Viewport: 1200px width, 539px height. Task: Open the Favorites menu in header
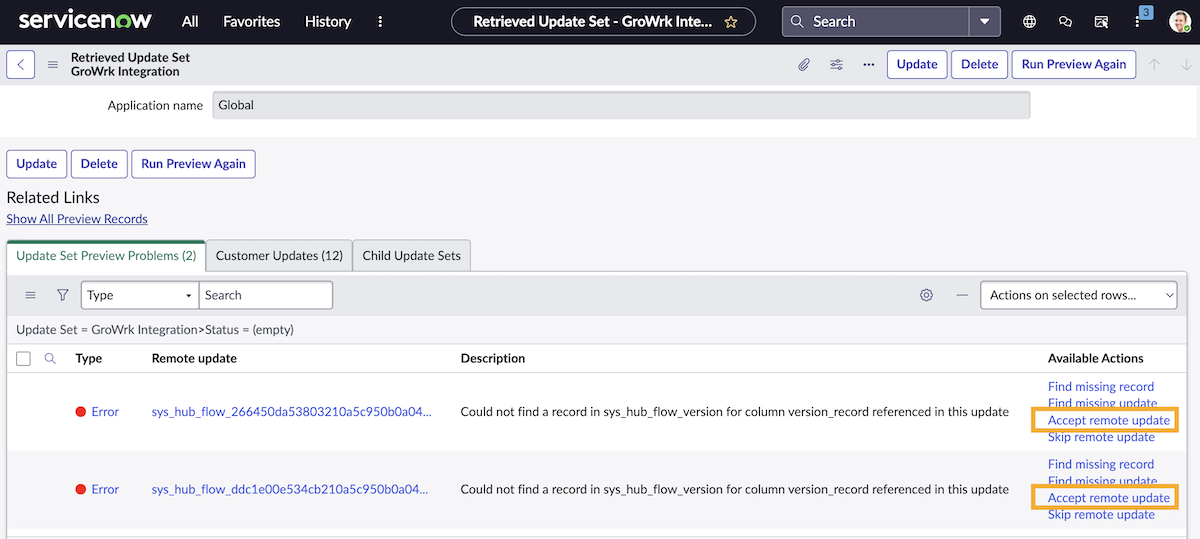click(251, 21)
